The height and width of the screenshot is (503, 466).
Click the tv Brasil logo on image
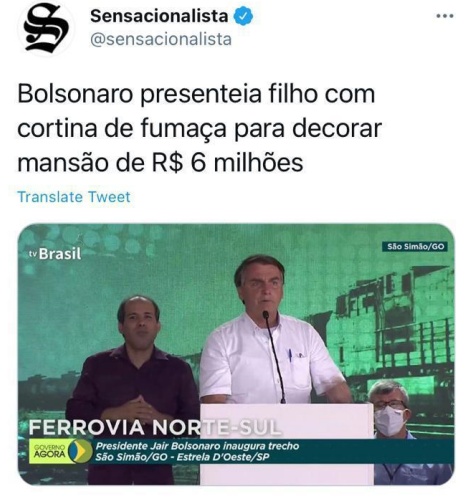pyautogui.click(x=55, y=254)
